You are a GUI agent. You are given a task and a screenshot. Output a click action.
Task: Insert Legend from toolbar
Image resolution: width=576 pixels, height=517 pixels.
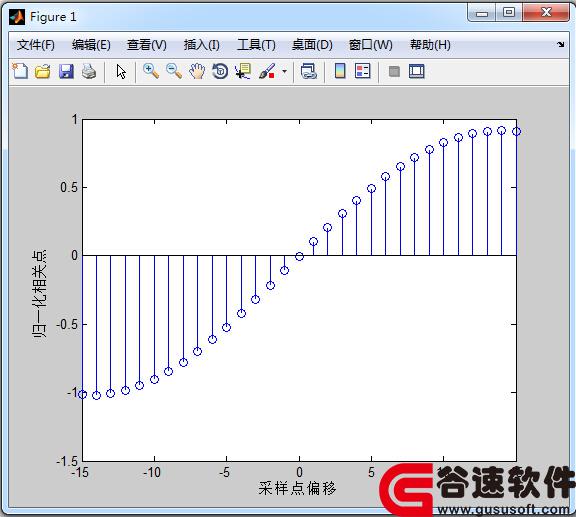(363, 71)
